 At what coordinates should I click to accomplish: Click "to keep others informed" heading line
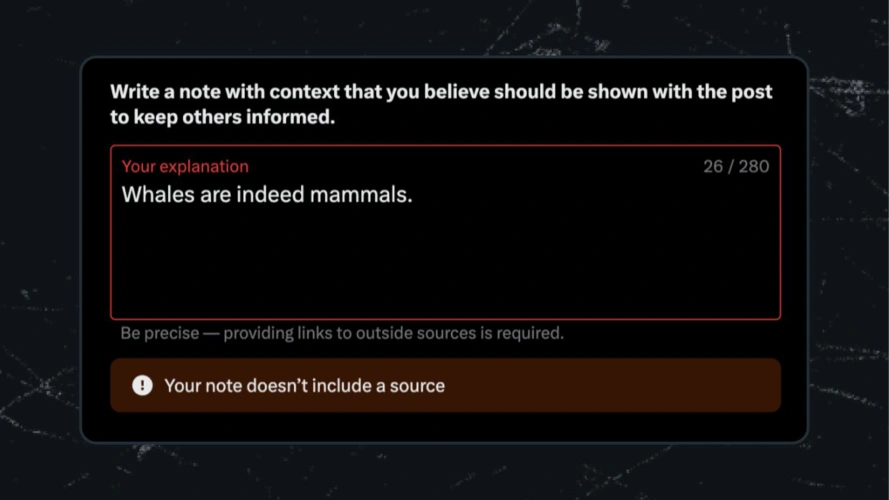pyautogui.click(x=222, y=117)
